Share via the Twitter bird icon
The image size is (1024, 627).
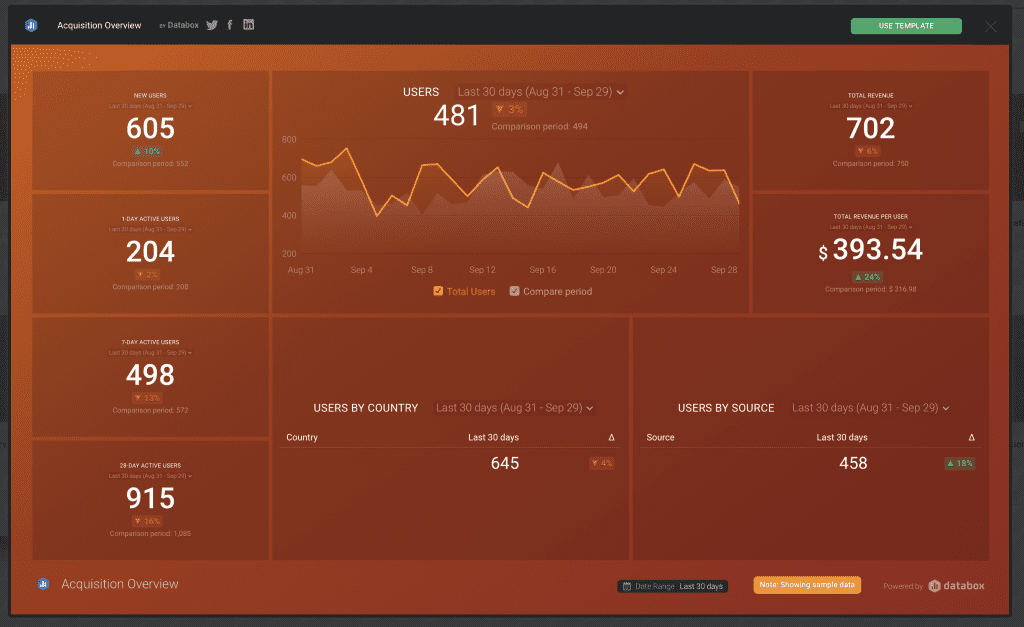pyautogui.click(x=212, y=25)
